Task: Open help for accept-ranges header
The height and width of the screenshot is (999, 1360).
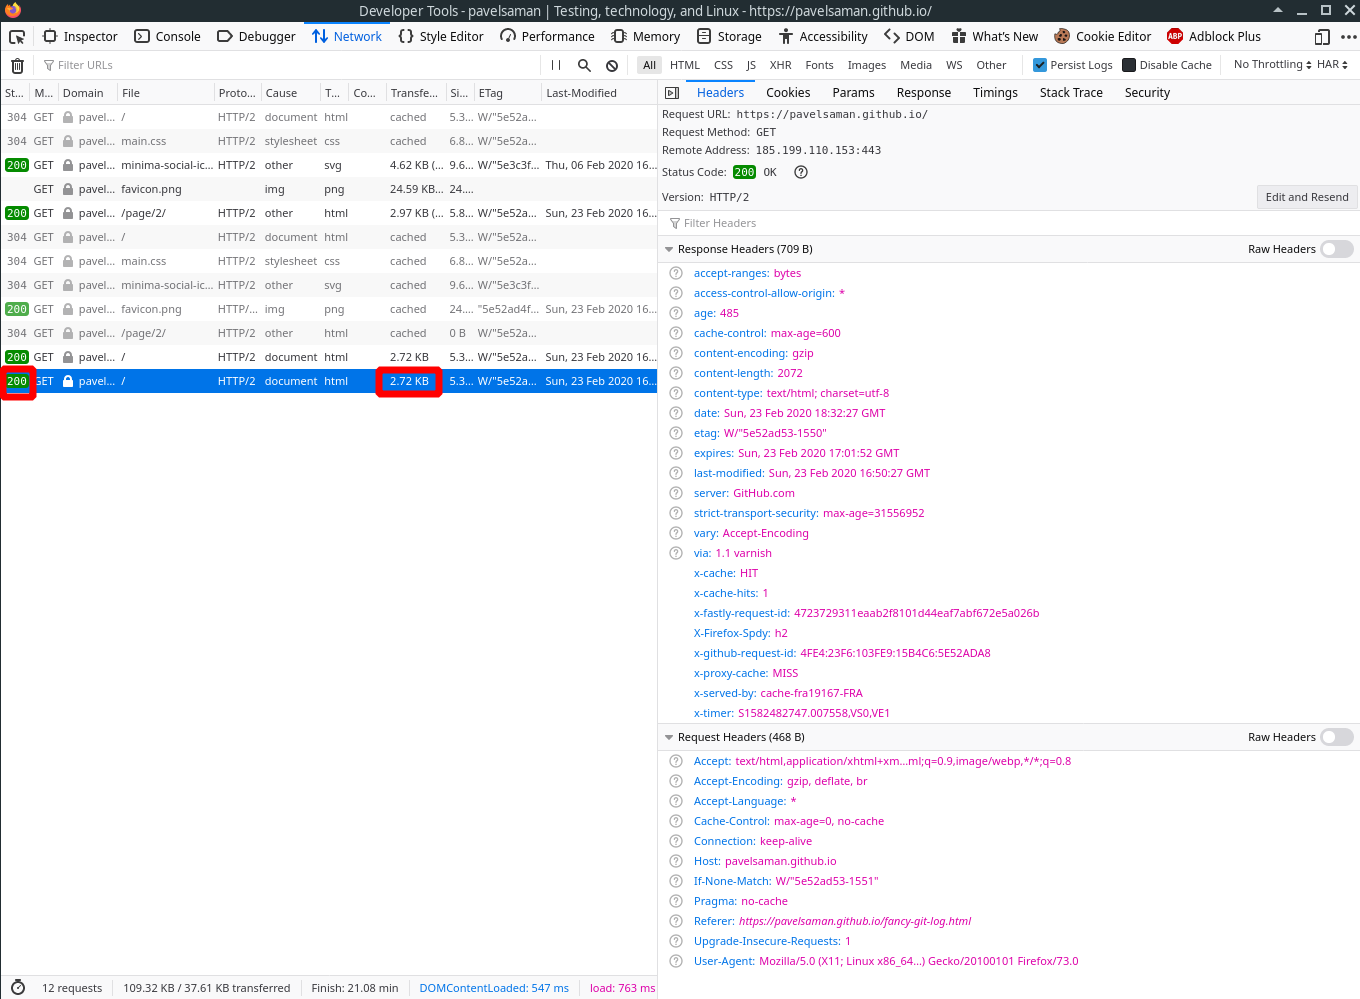Action: [676, 273]
